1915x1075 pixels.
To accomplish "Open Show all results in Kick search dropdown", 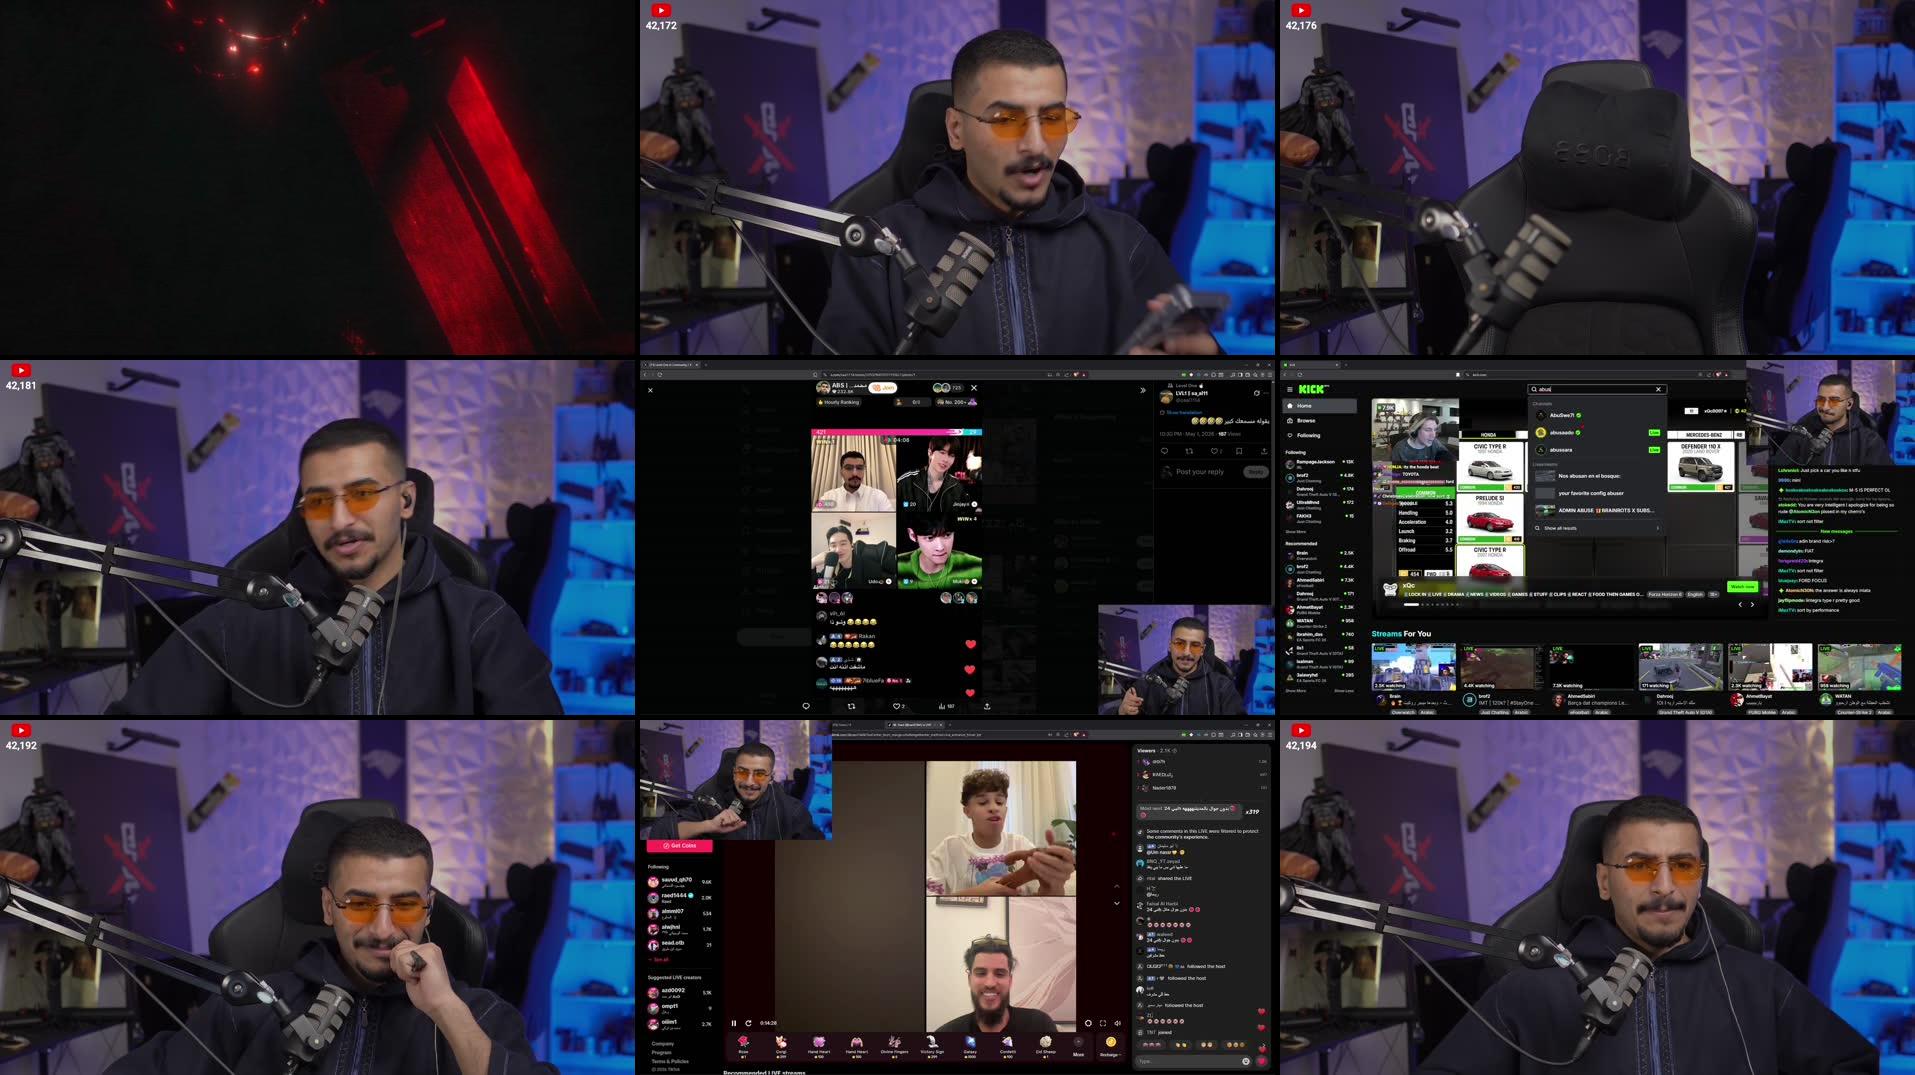I will pyautogui.click(x=1596, y=528).
